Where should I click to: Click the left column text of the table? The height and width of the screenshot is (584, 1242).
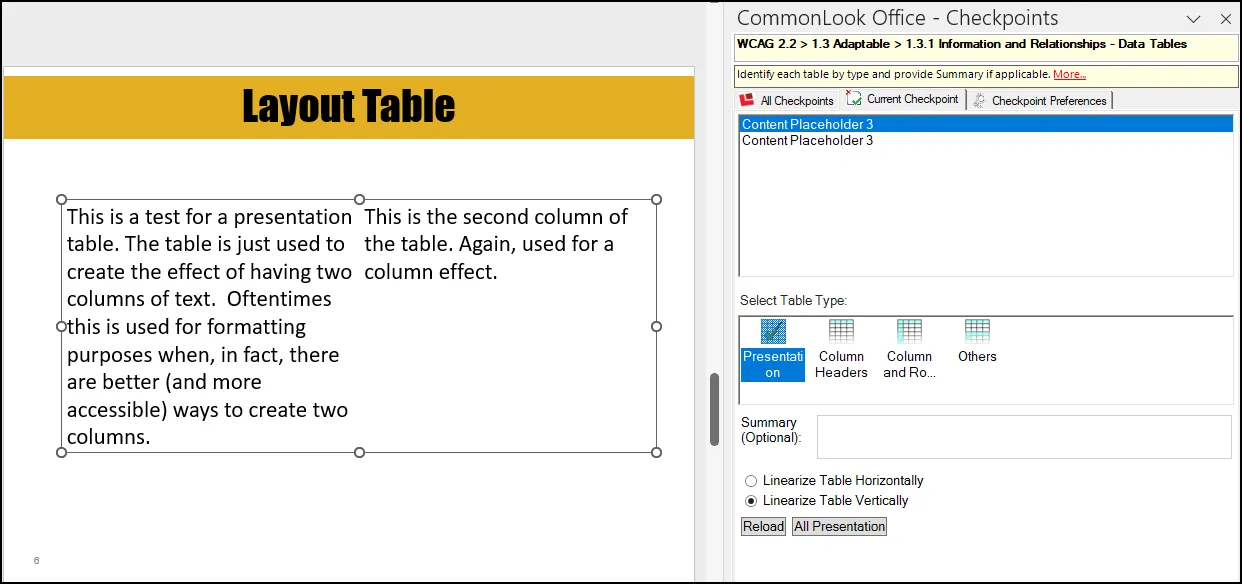(x=210, y=326)
